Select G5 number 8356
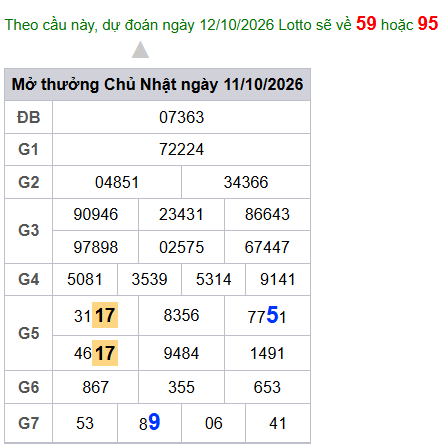Screen dimensions: 447x447 (x=181, y=315)
